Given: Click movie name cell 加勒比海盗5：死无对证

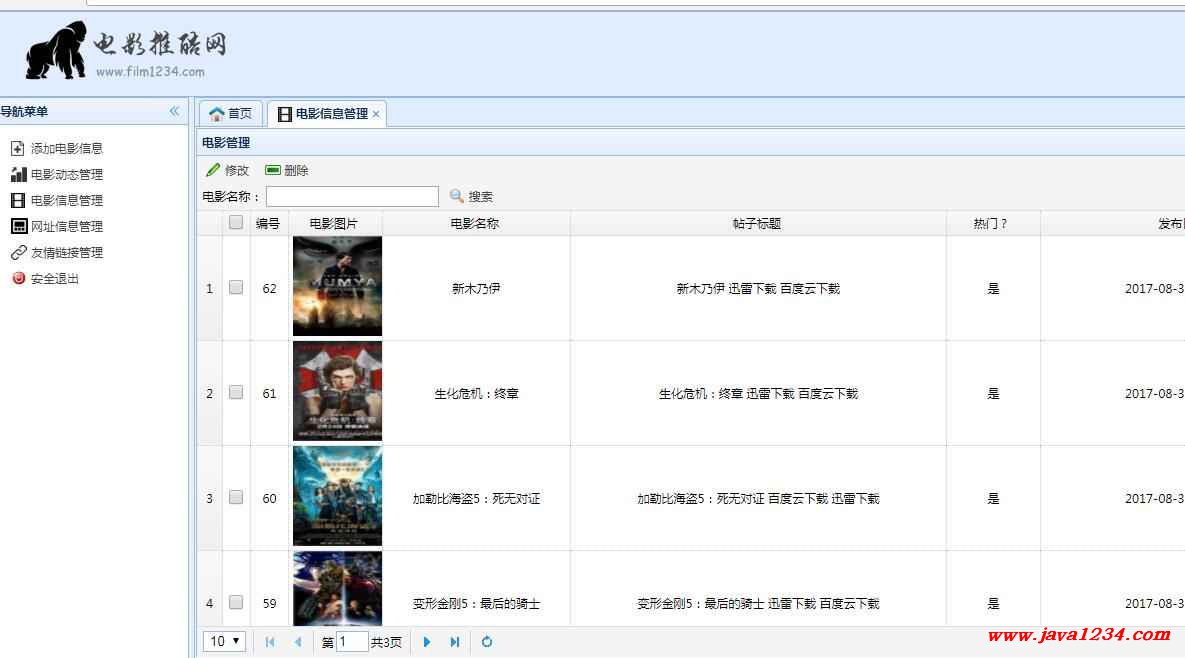Looking at the screenshot, I should tap(476, 499).
